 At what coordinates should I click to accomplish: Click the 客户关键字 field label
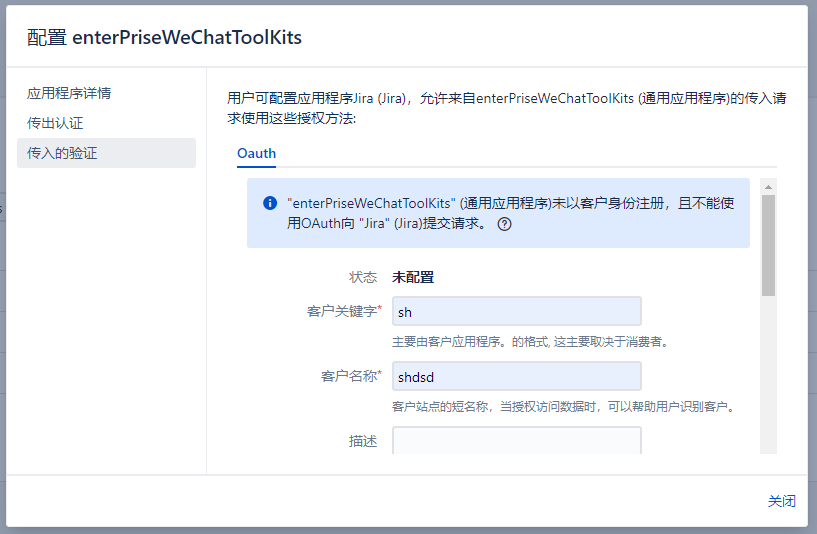343,311
